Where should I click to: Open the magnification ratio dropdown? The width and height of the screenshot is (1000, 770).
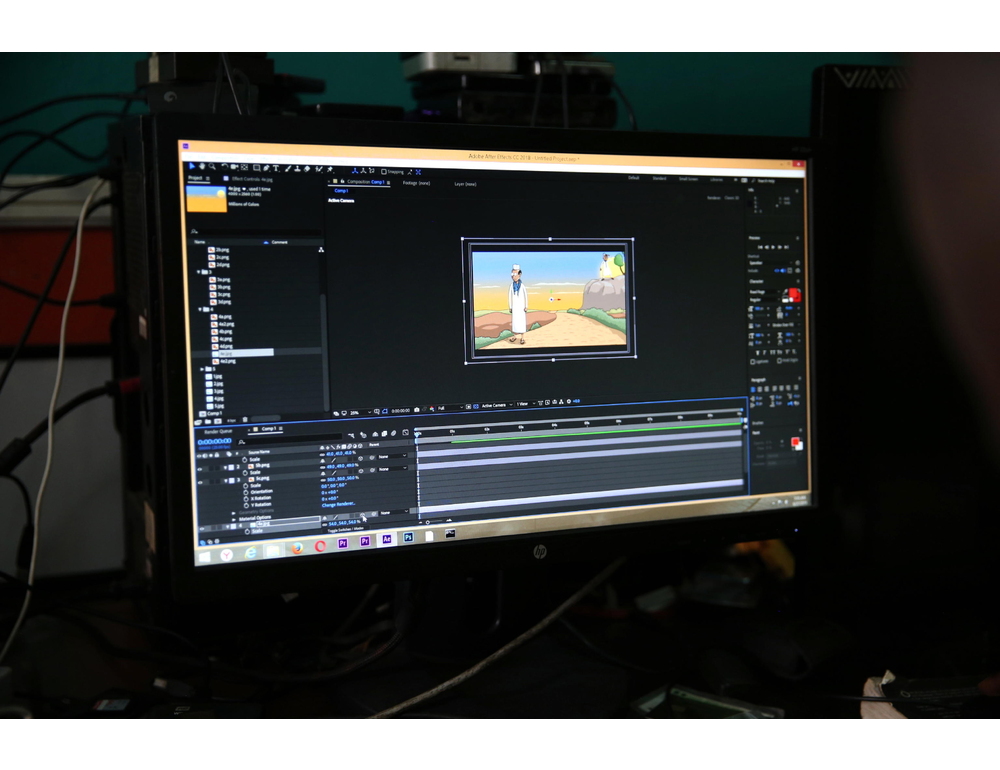coord(360,413)
